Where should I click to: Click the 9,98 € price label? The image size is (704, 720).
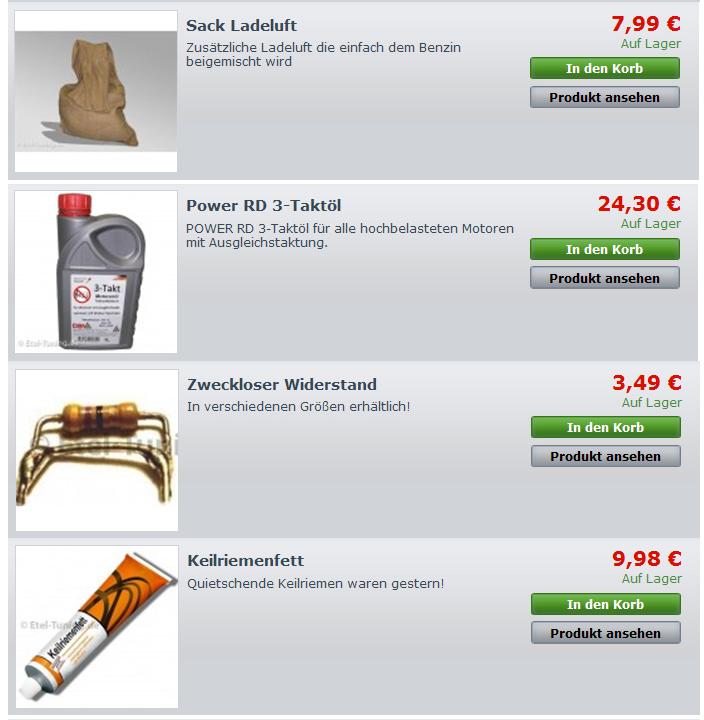[647, 559]
